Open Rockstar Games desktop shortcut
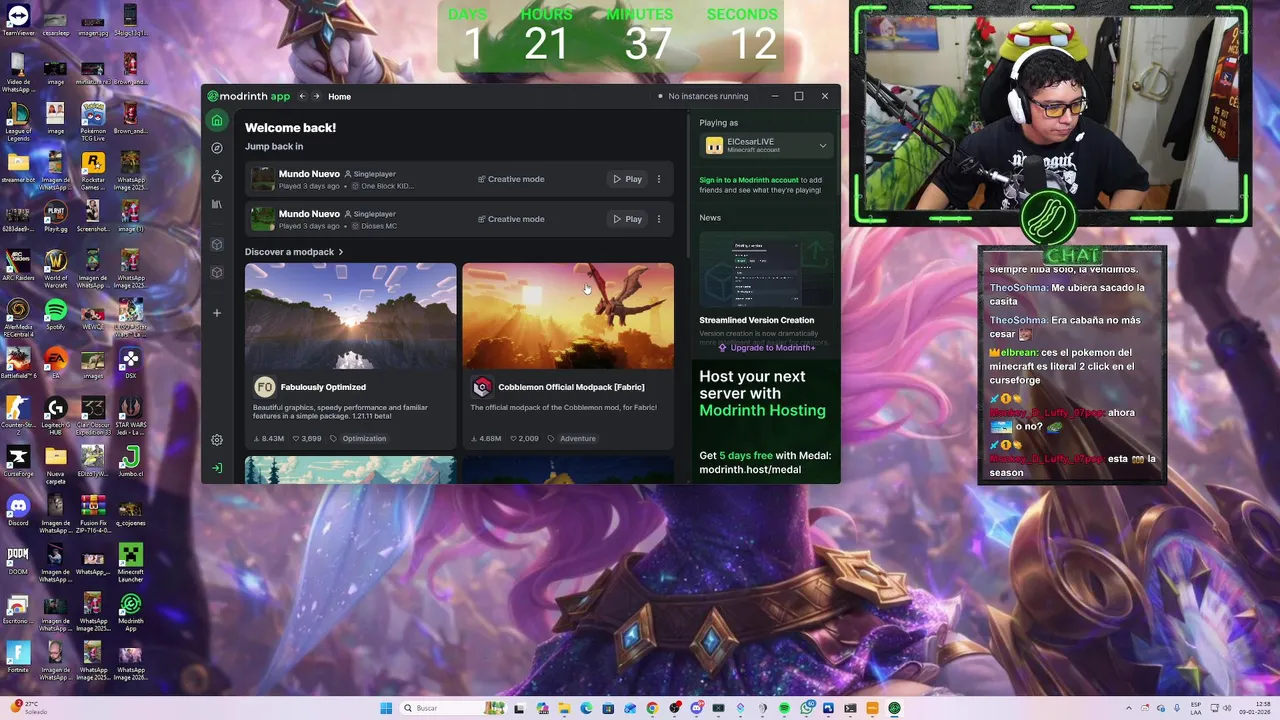 point(92,169)
